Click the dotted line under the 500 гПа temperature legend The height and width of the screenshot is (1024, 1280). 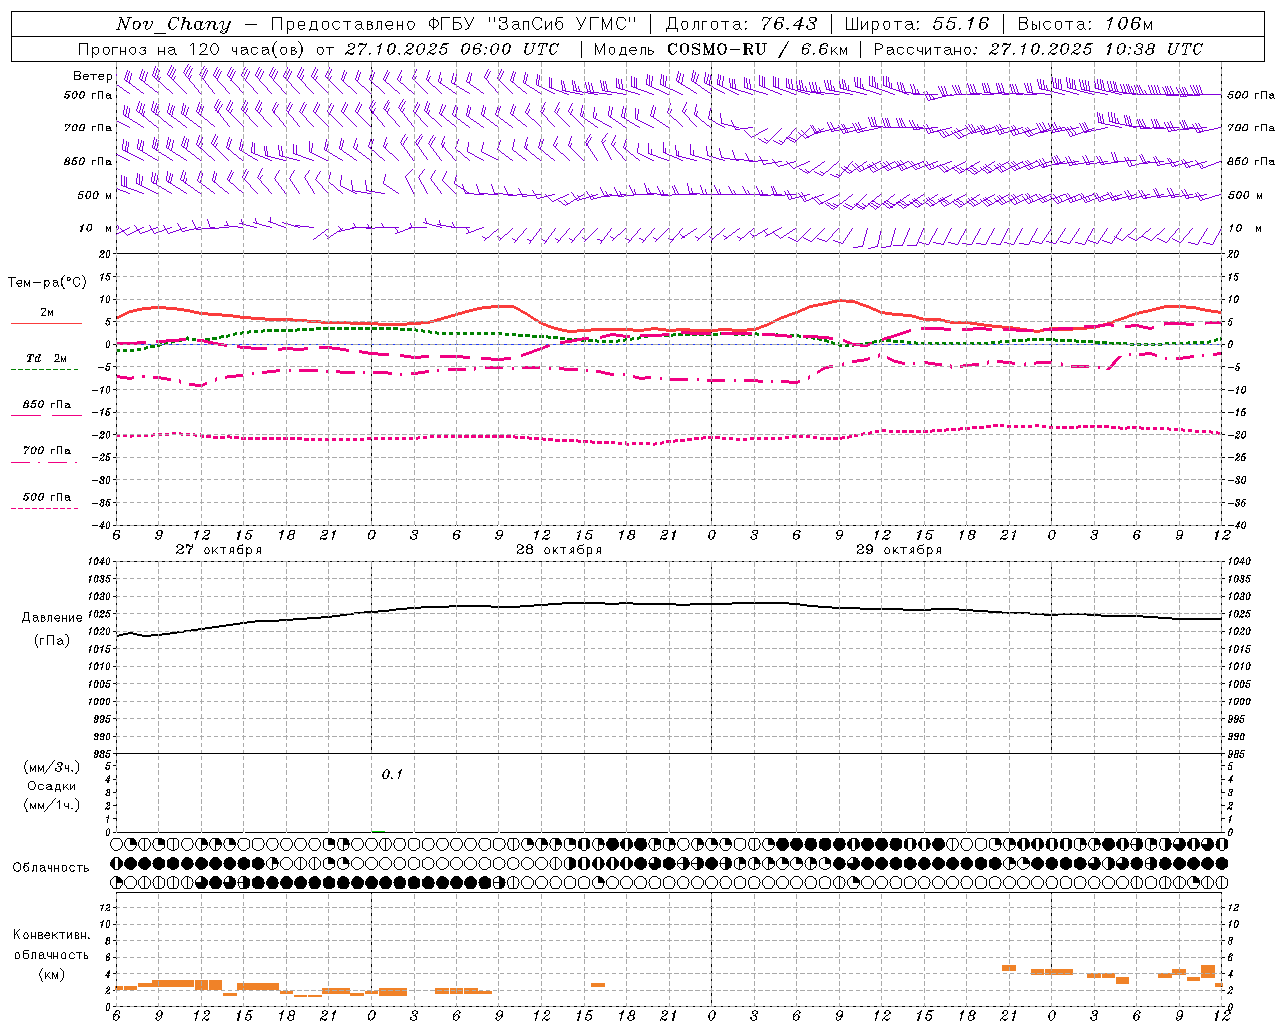coord(45,508)
